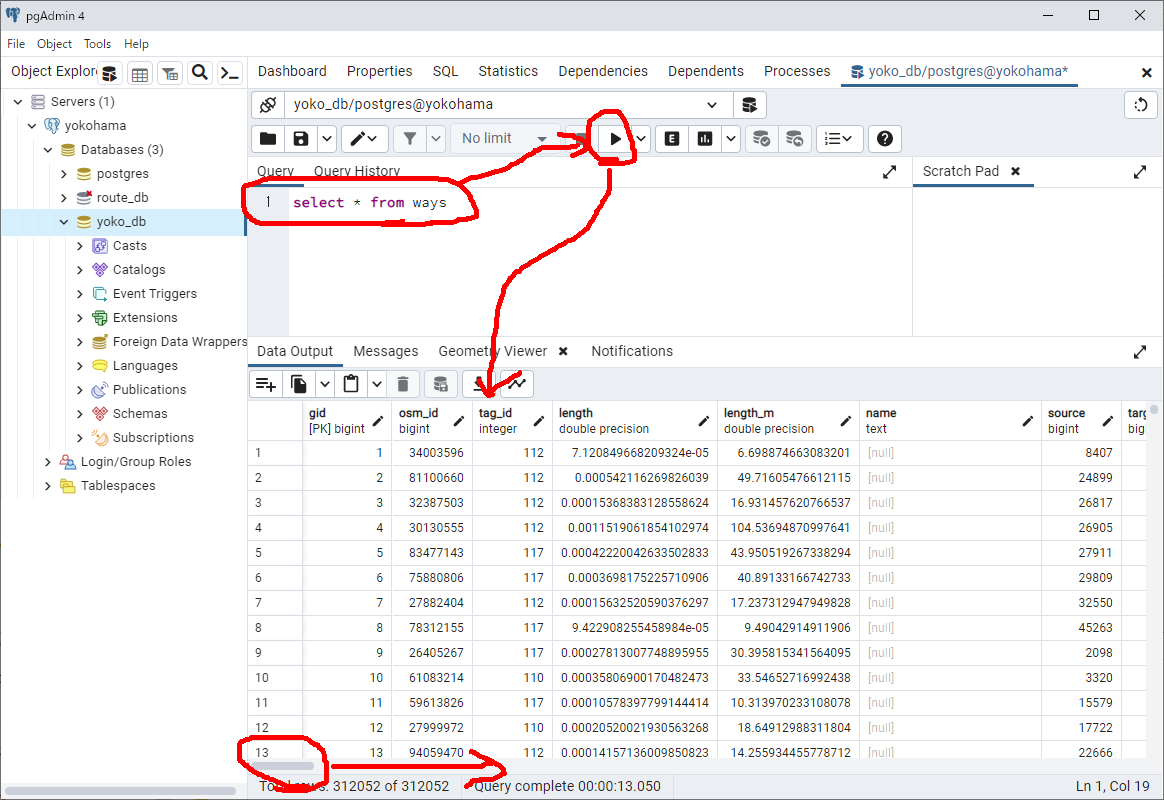Screen dimensions: 1164x800
Task: Click the gid column edit pencil
Action: [378, 421]
